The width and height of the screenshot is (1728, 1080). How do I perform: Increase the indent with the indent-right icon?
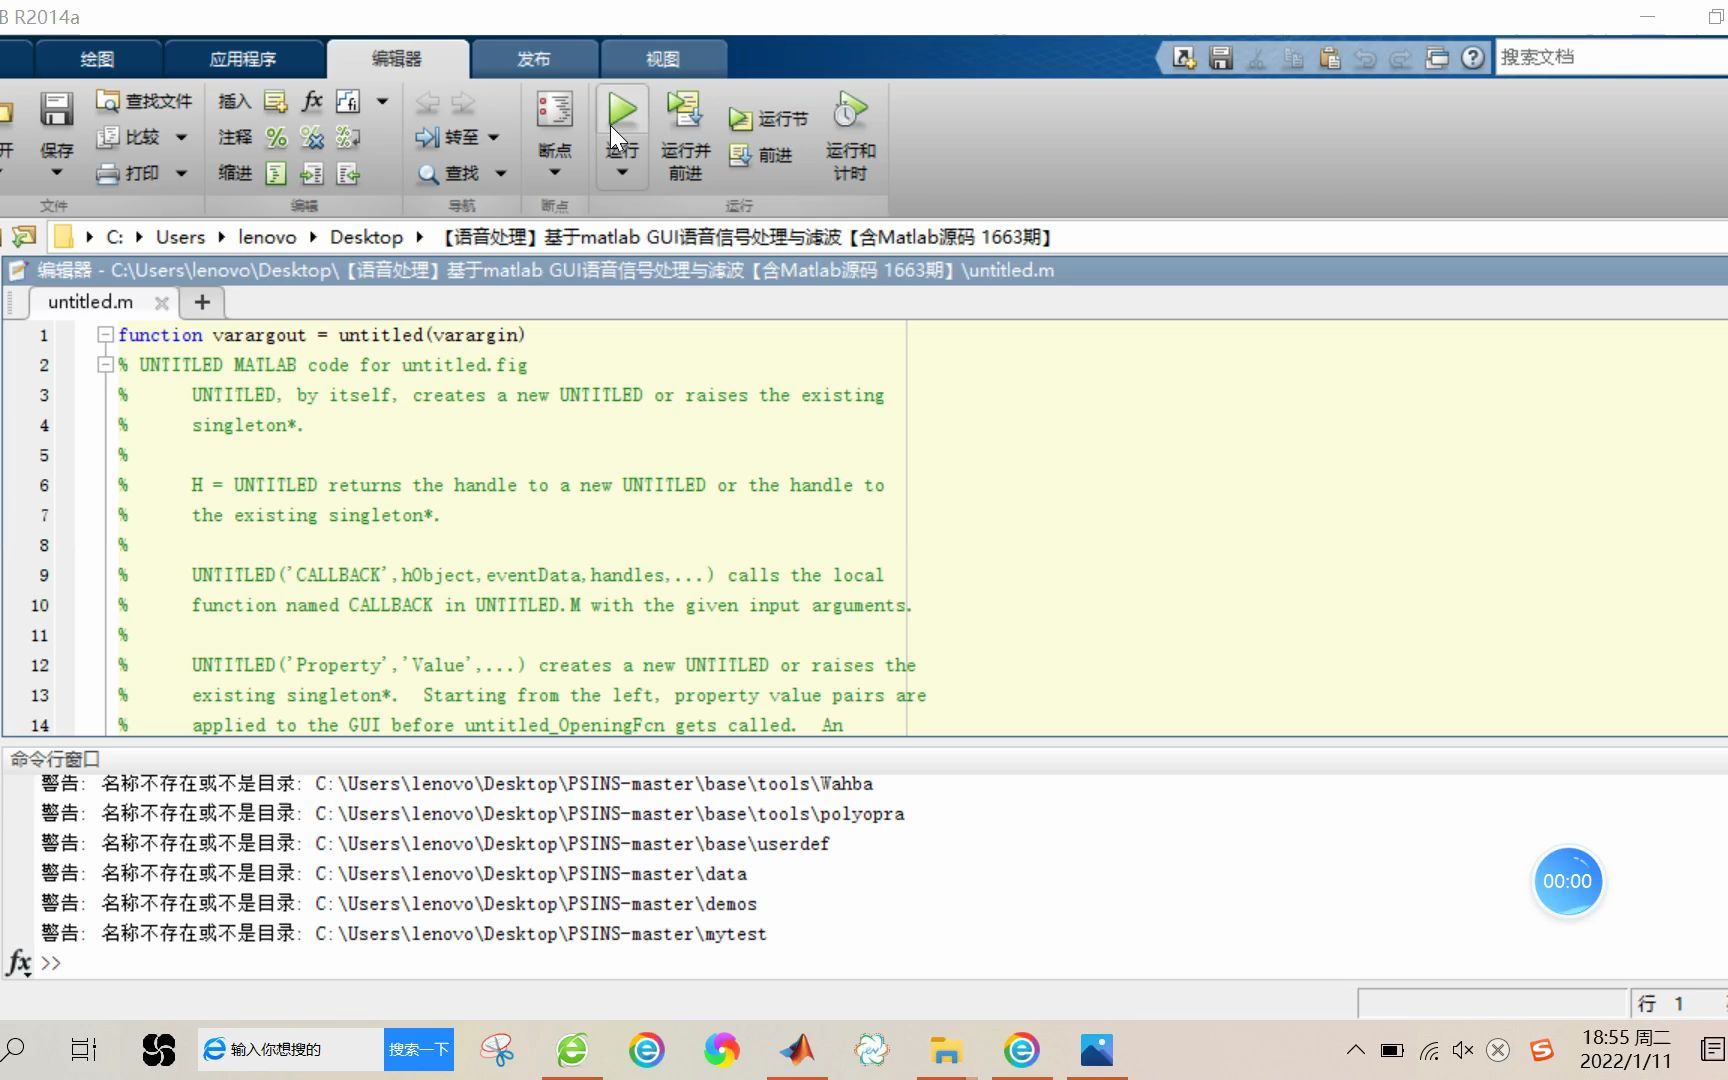click(x=312, y=173)
